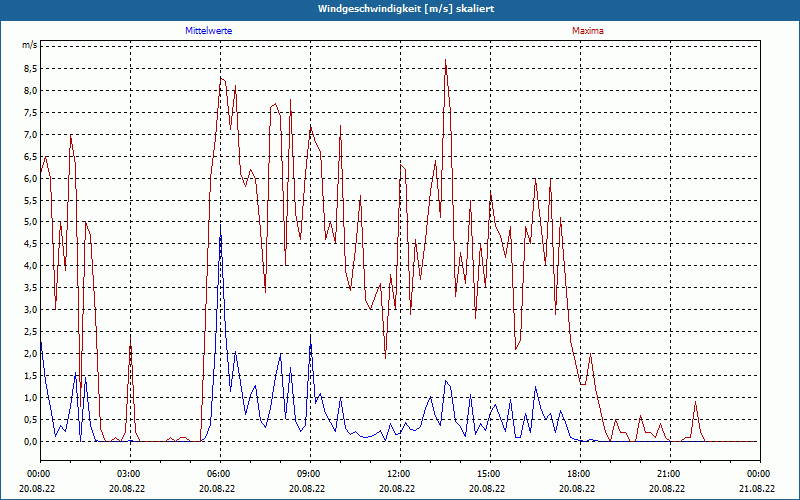Screen dimensions: 800x500
Task: Click the 6,5 y-axis value
Action: coord(29,157)
